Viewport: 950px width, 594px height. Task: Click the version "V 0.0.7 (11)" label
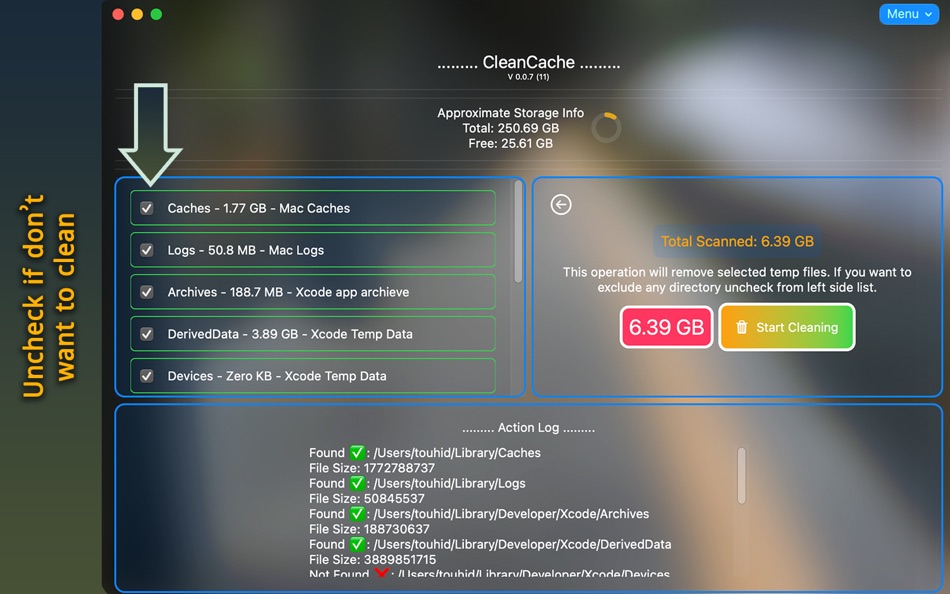528,77
